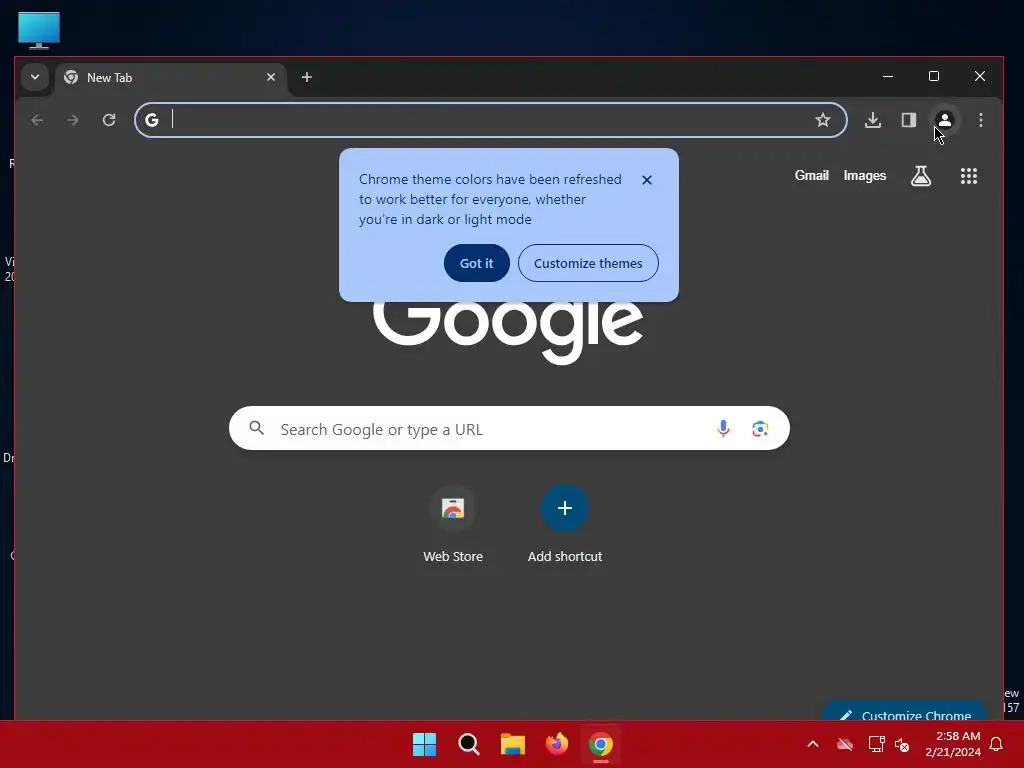1024x768 pixels.
Task: Launch Firefox from the taskbar
Action: click(556, 744)
